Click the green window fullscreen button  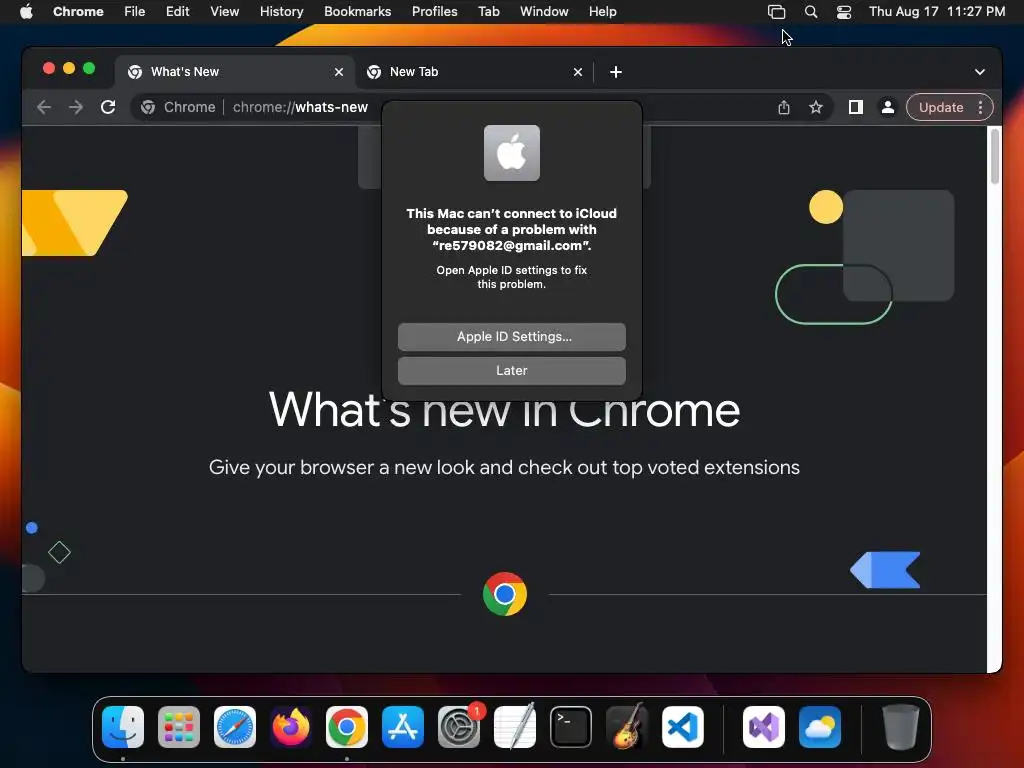point(89,69)
